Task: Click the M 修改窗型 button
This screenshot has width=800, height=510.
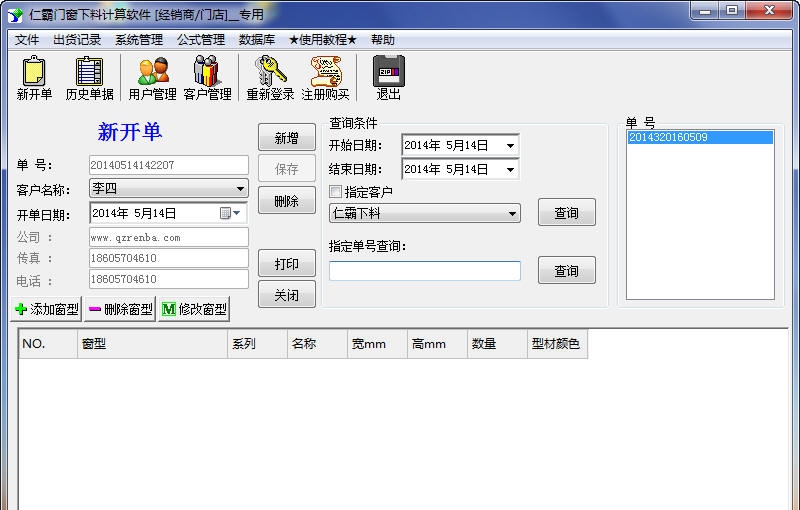Action: pos(194,309)
